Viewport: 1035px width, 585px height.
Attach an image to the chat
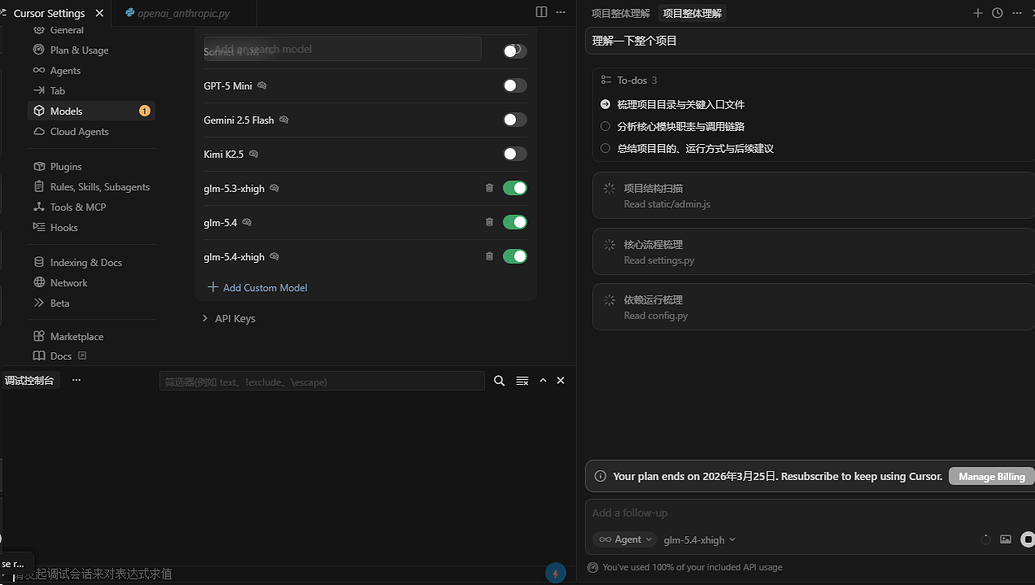[x=1005, y=539]
